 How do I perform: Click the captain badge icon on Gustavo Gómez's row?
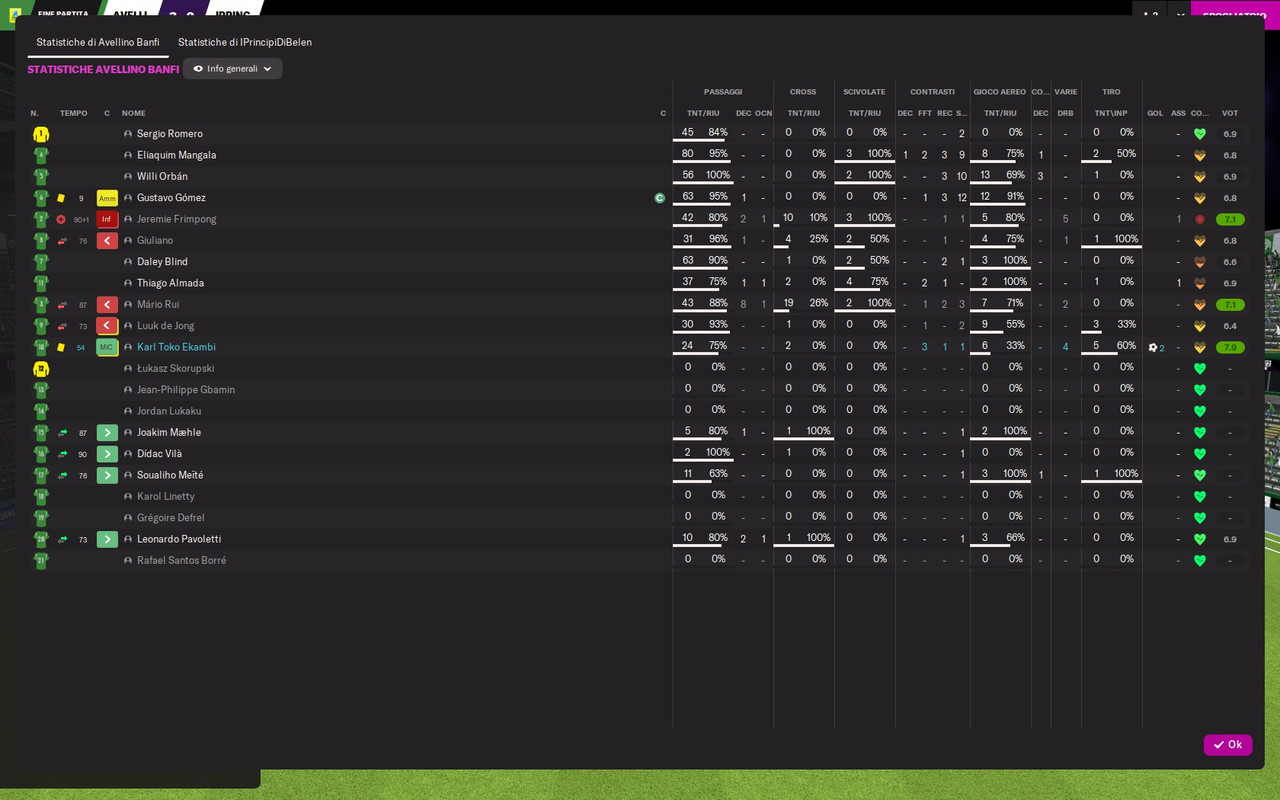click(659, 198)
